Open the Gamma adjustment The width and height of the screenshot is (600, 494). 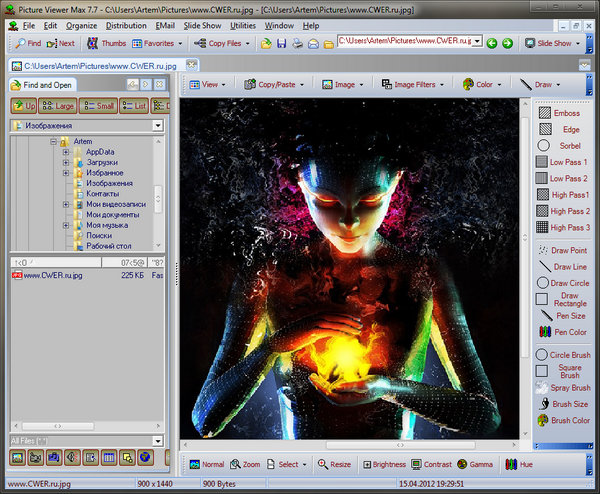[x=475, y=465]
